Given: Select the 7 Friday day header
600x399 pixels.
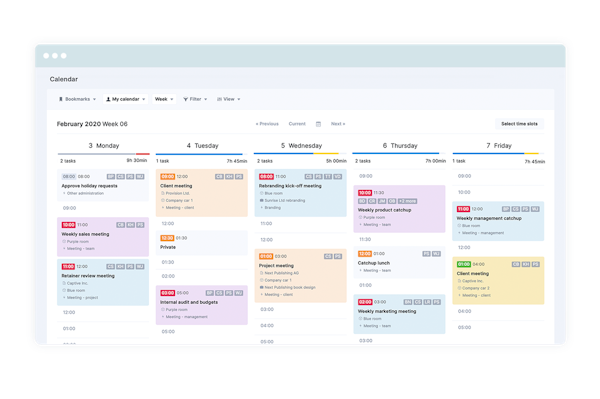Looking at the screenshot, I should [x=499, y=146].
